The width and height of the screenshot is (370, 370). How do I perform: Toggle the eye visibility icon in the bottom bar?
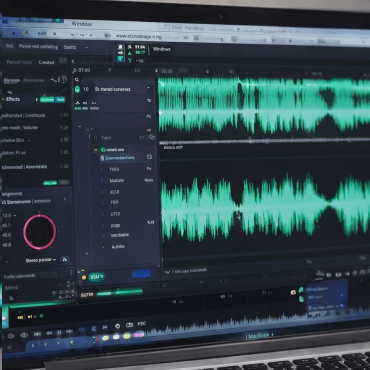click(x=24, y=335)
